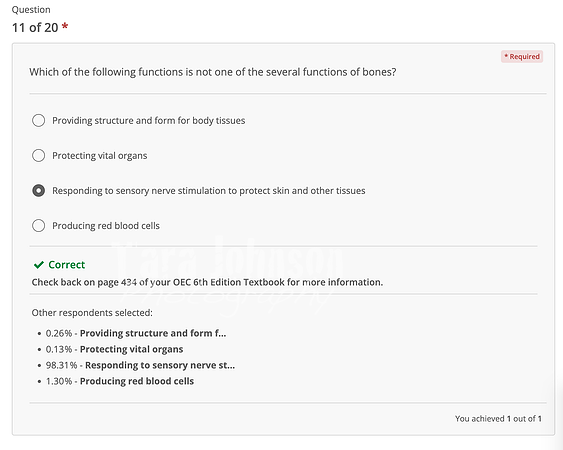
Task: Click the '* Required' badge
Action: tap(522, 56)
